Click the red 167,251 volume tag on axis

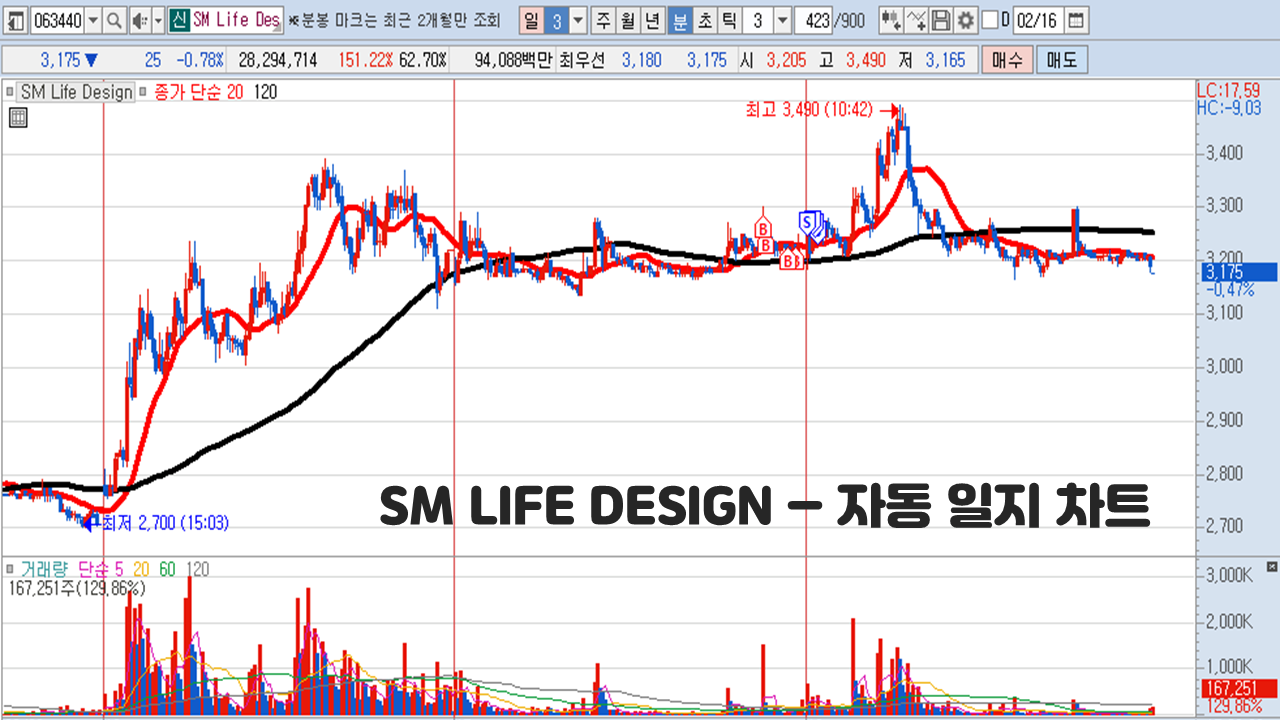tap(1237, 689)
